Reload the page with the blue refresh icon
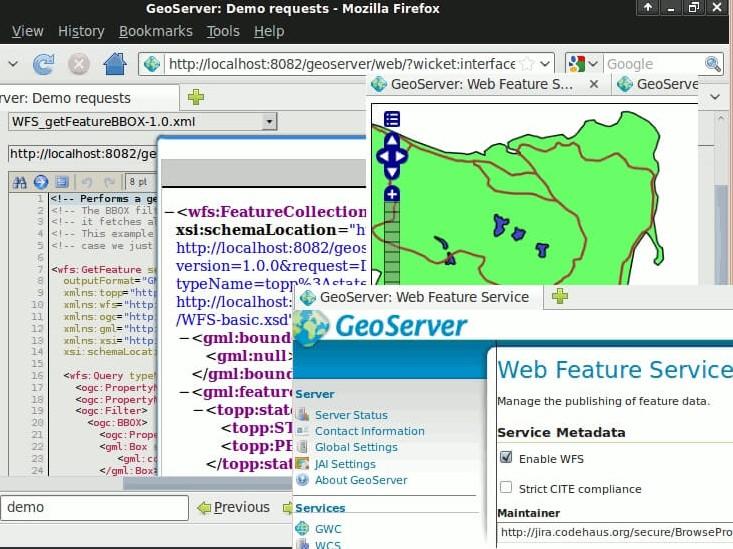Image resolution: width=733 pixels, height=549 pixels. (43, 64)
